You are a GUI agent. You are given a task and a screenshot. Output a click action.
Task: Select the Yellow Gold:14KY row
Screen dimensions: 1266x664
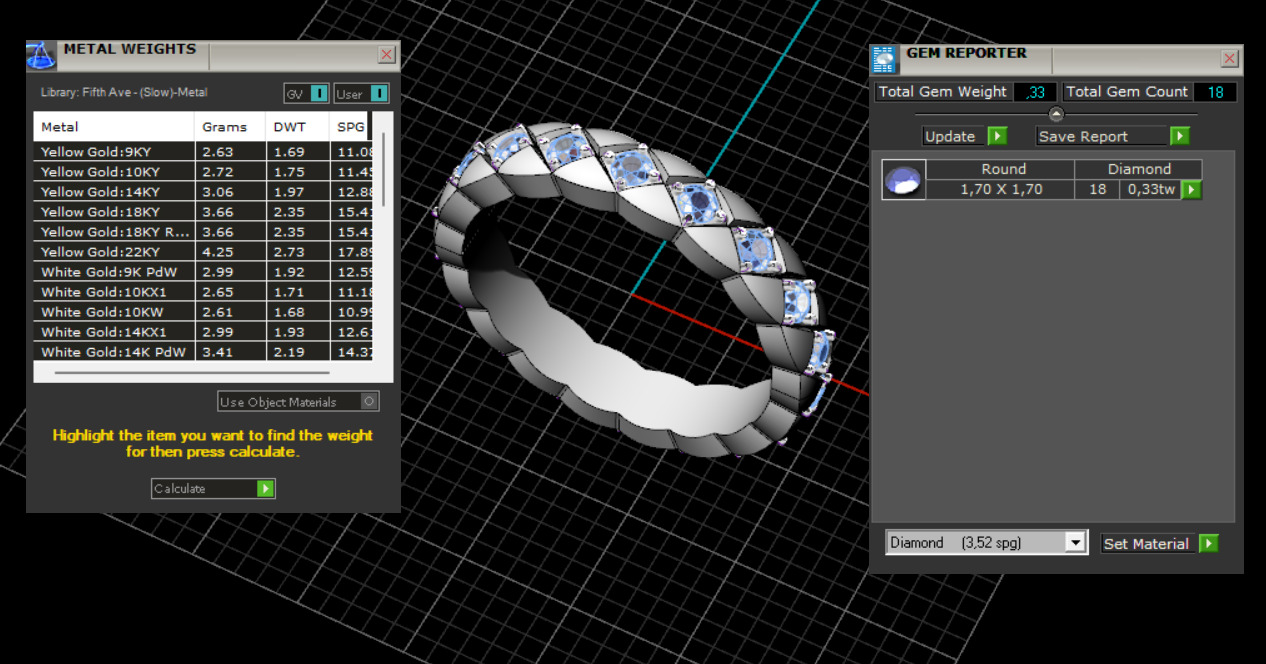pyautogui.click(x=205, y=192)
